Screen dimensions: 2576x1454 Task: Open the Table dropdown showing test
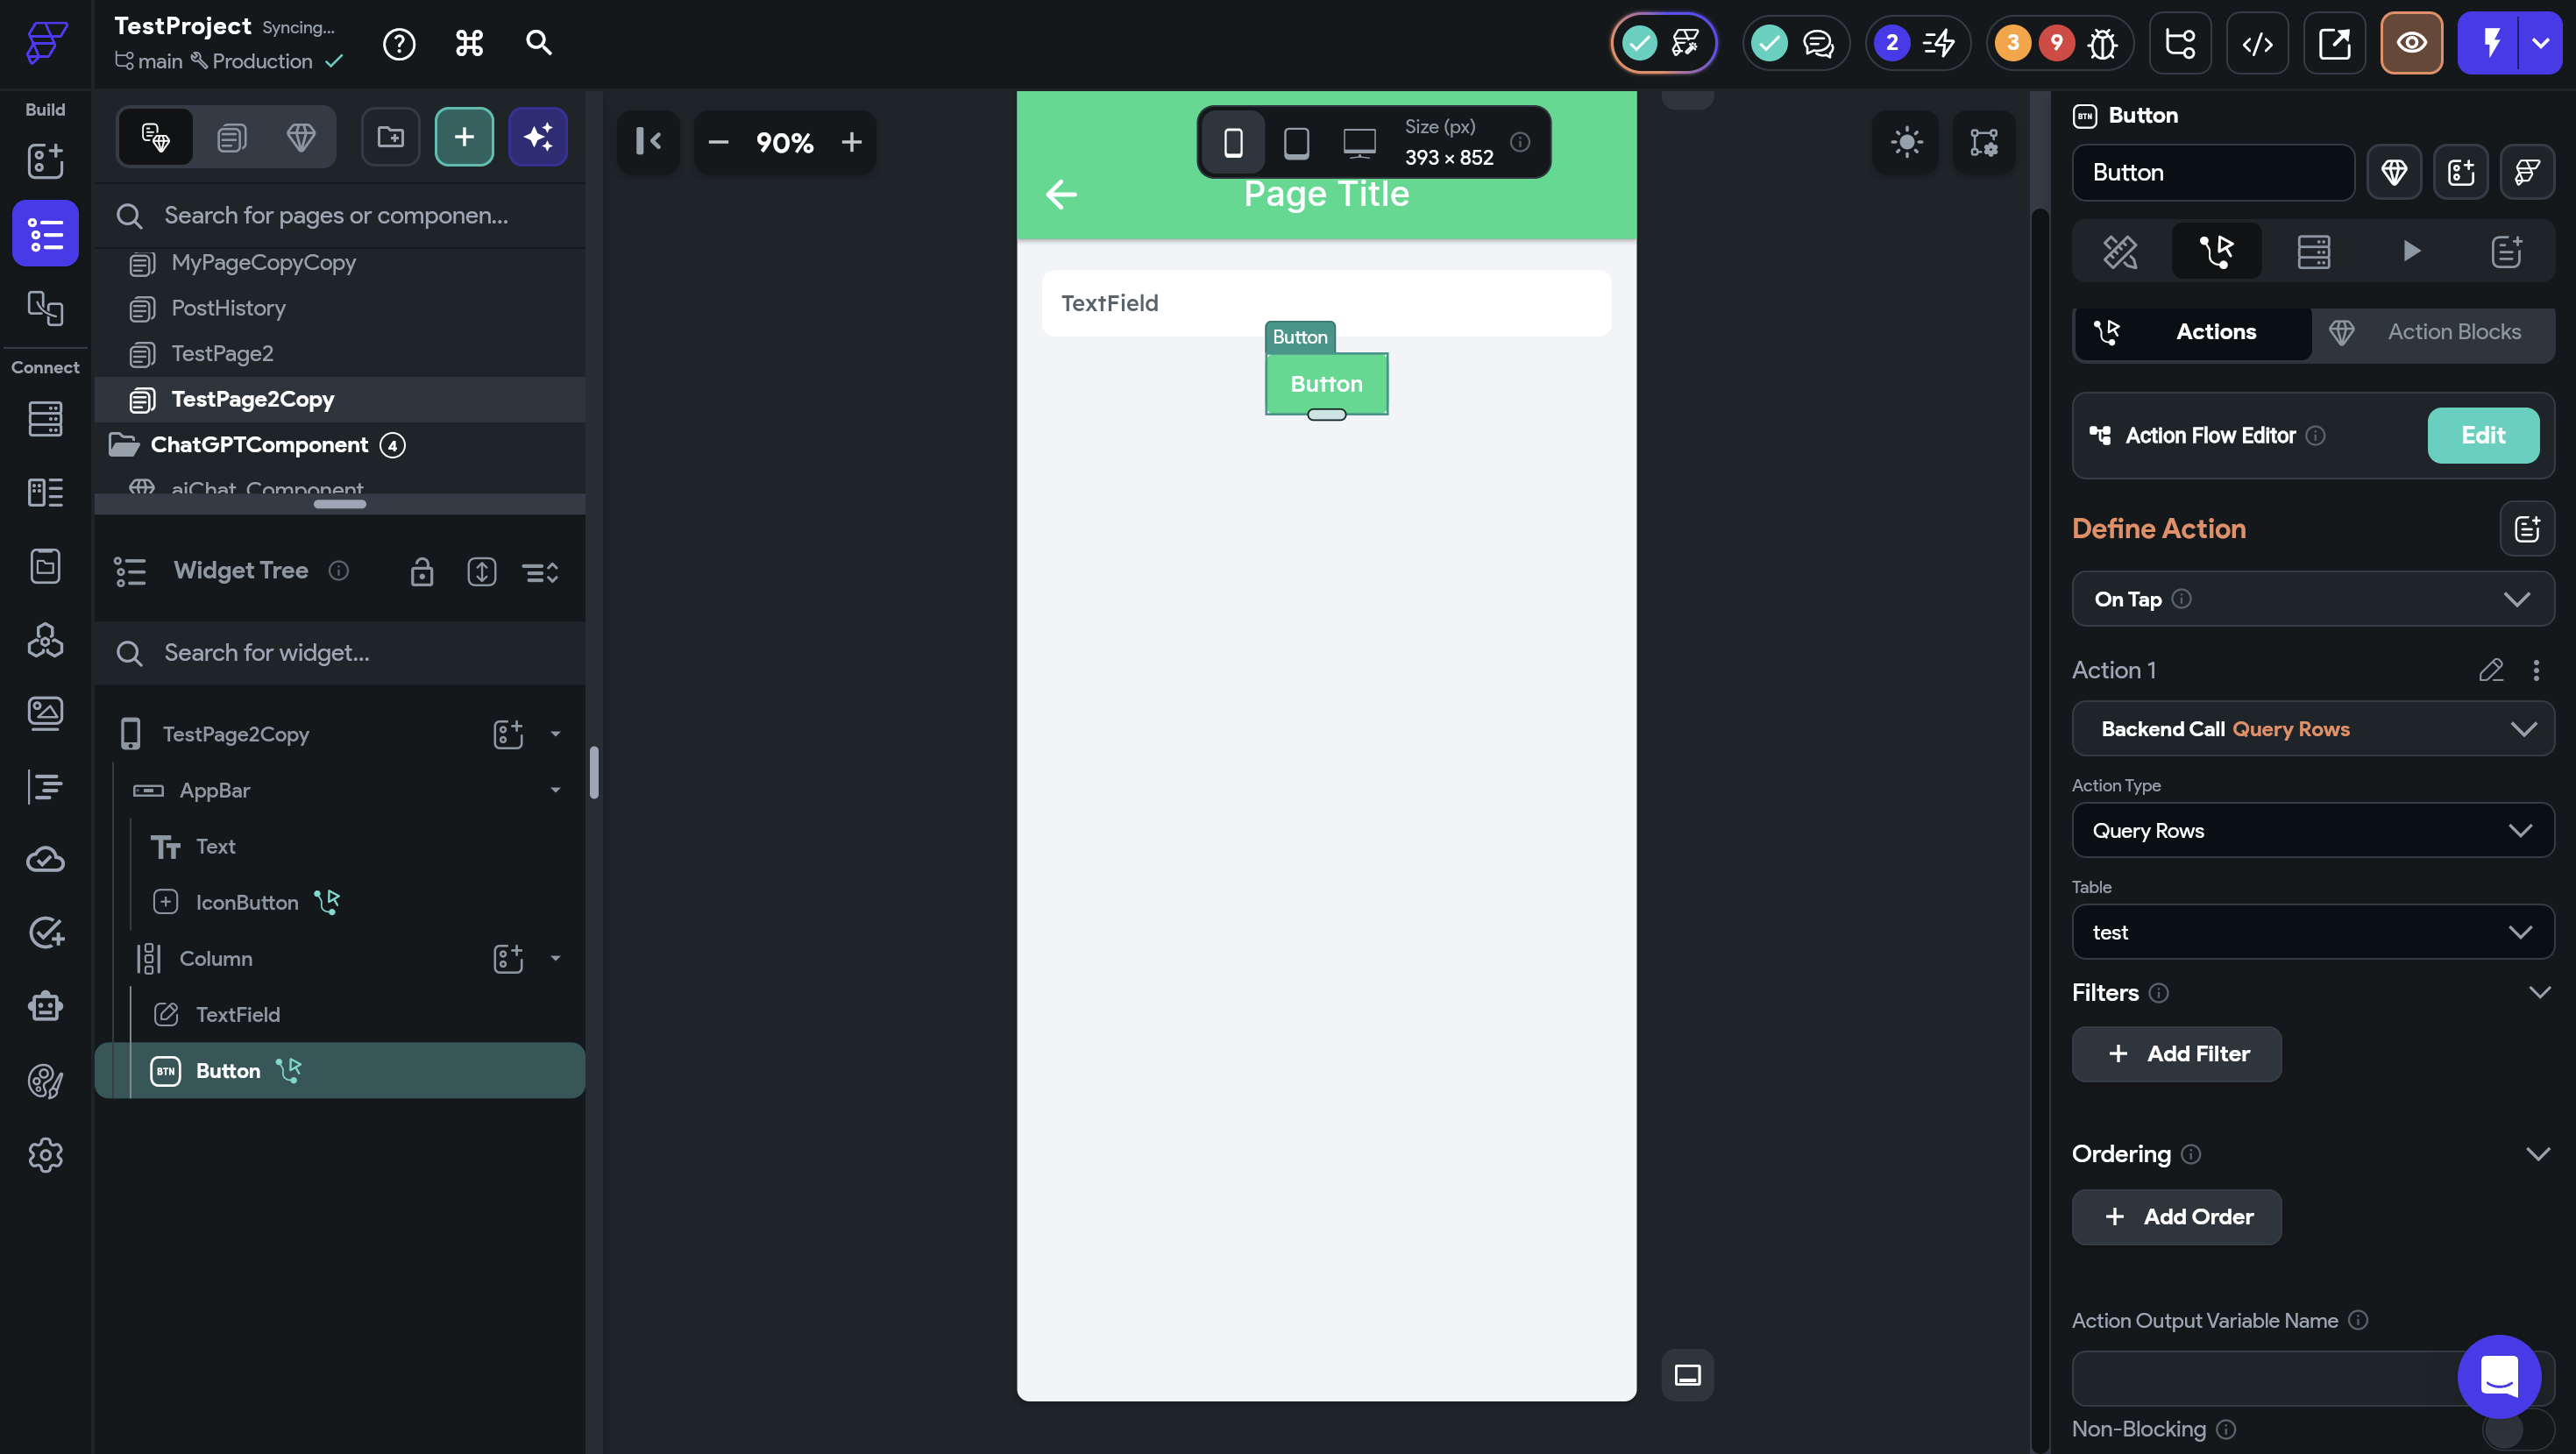pyautogui.click(x=2312, y=932)
